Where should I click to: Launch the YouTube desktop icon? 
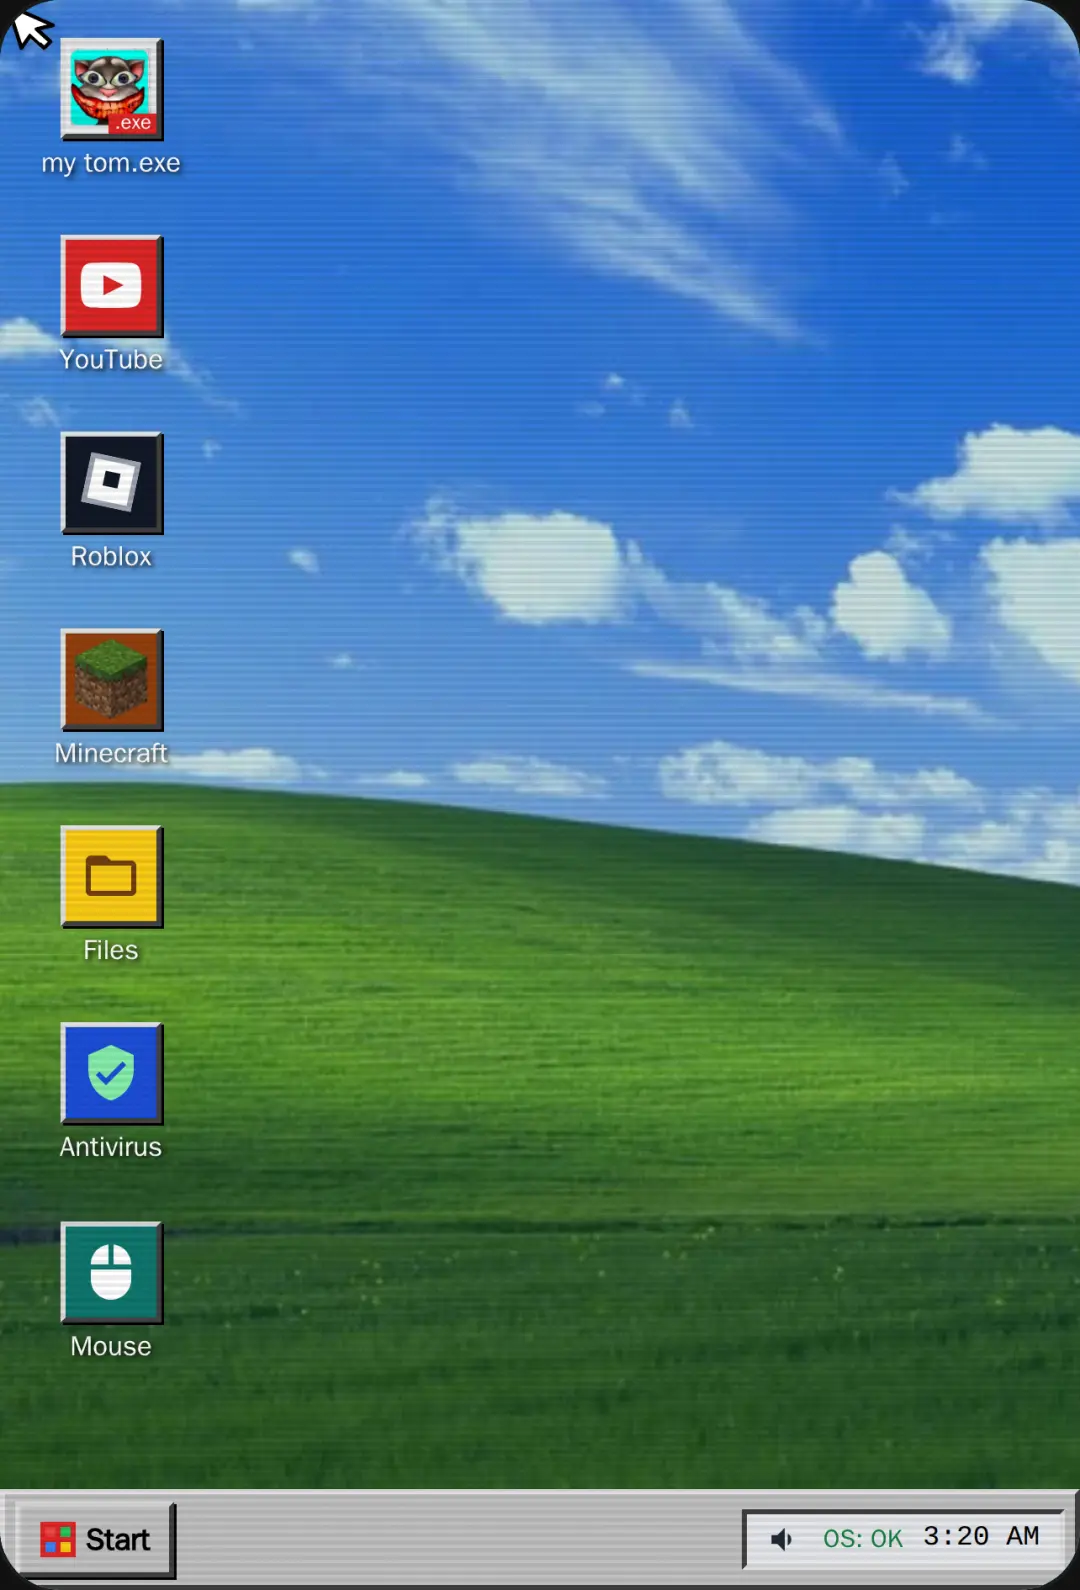coord(111,287)
